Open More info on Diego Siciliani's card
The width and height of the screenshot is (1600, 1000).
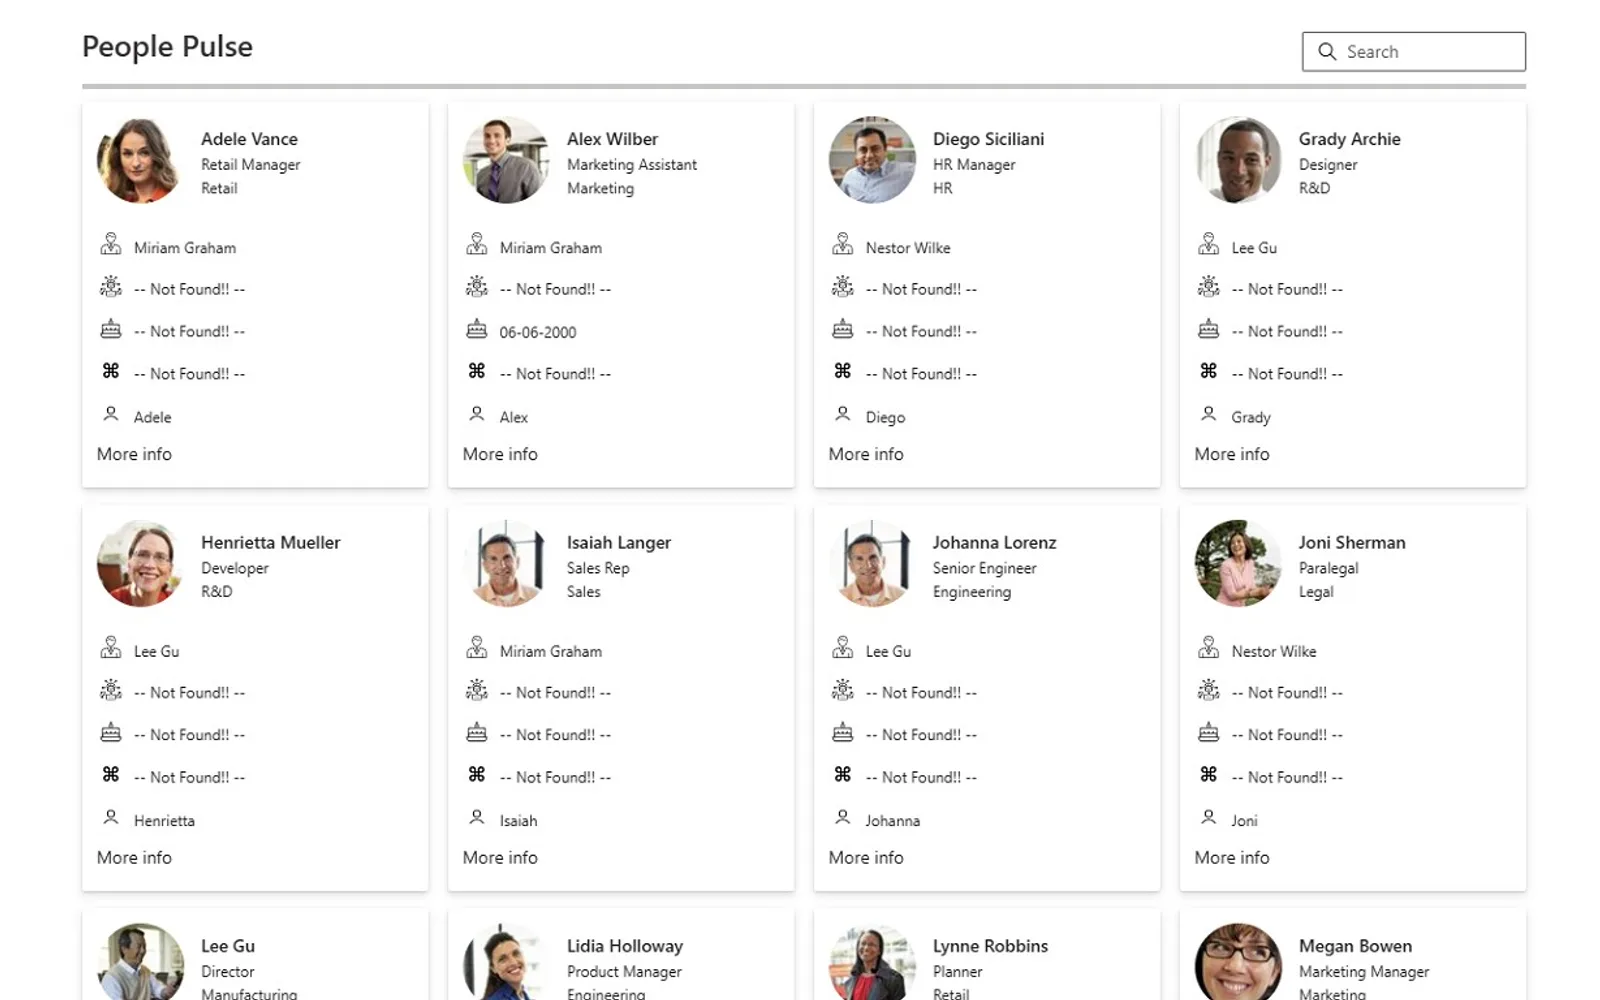pyautogui.click(x=866, y=454)
